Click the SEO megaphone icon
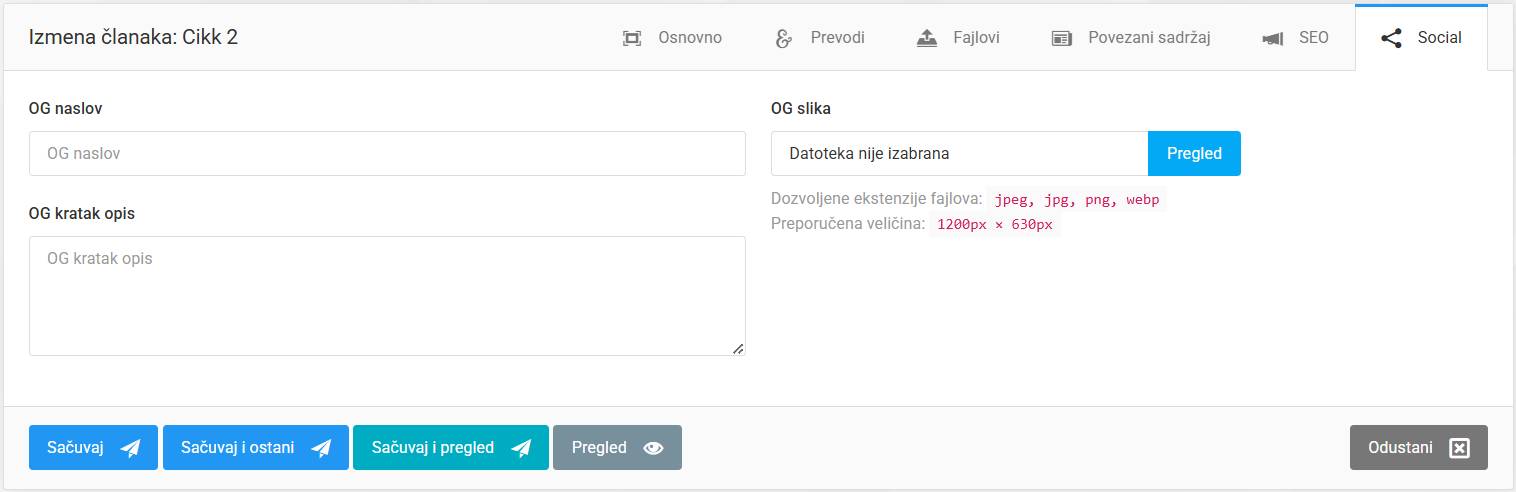Screen dimensions: 1516x492 (x=1273, y=38)
